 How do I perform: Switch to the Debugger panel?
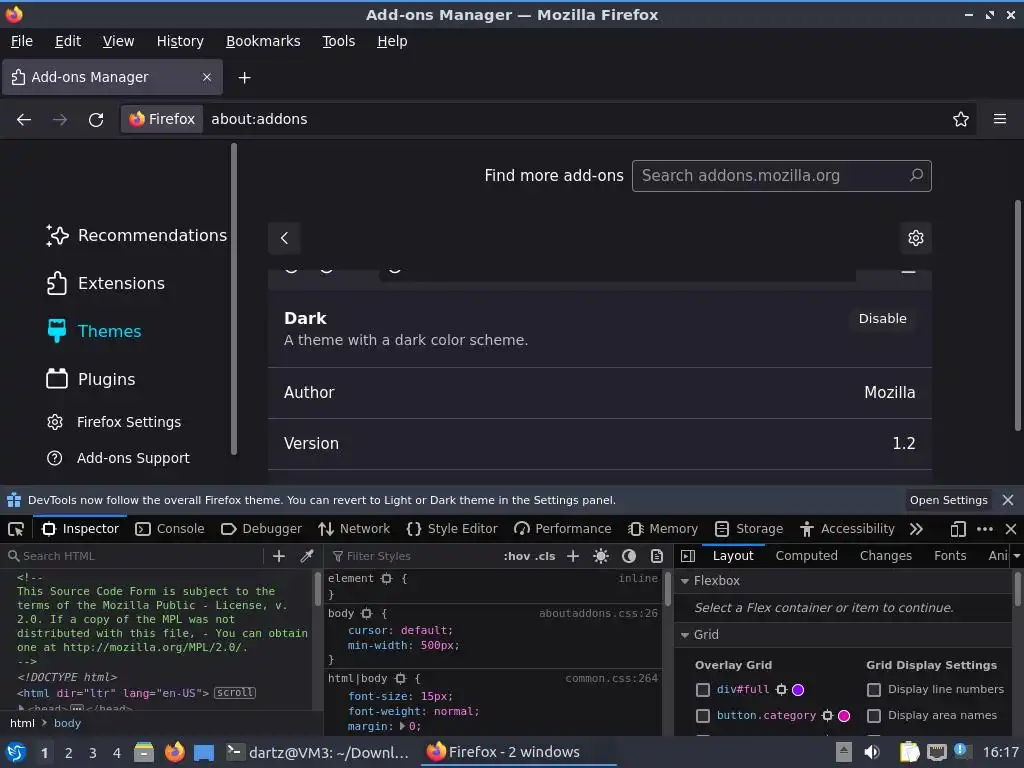[x=261, y=529]
